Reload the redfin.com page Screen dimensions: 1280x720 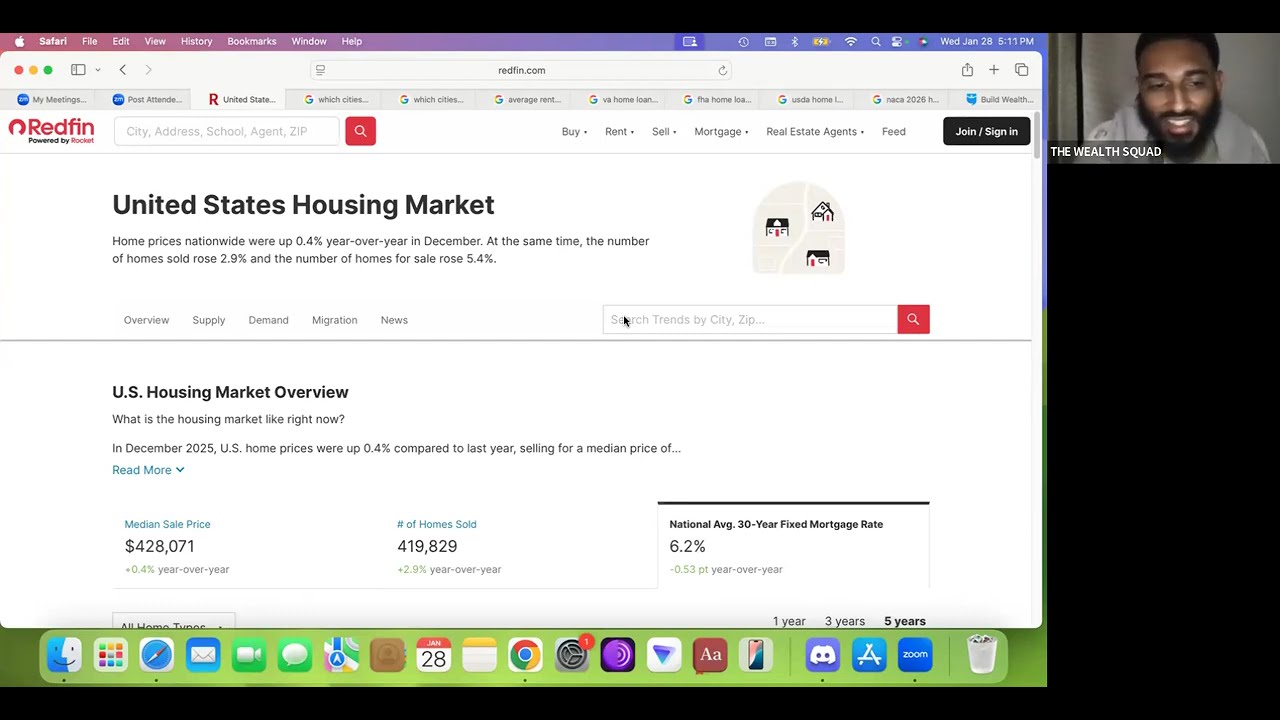[722, 70]
